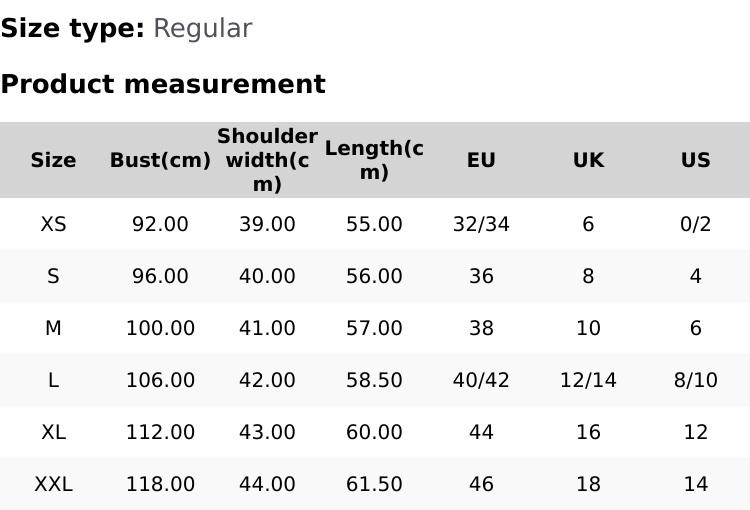This screenshot has height=510, width=750.
Task: Select the L size row label
Action: pyautogui.click(x=53, y=380)
